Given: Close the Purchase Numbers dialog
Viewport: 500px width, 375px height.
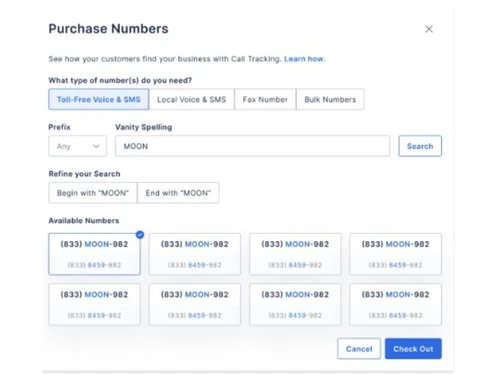Looking at the screenshot, I should click(x=429, y=29).
